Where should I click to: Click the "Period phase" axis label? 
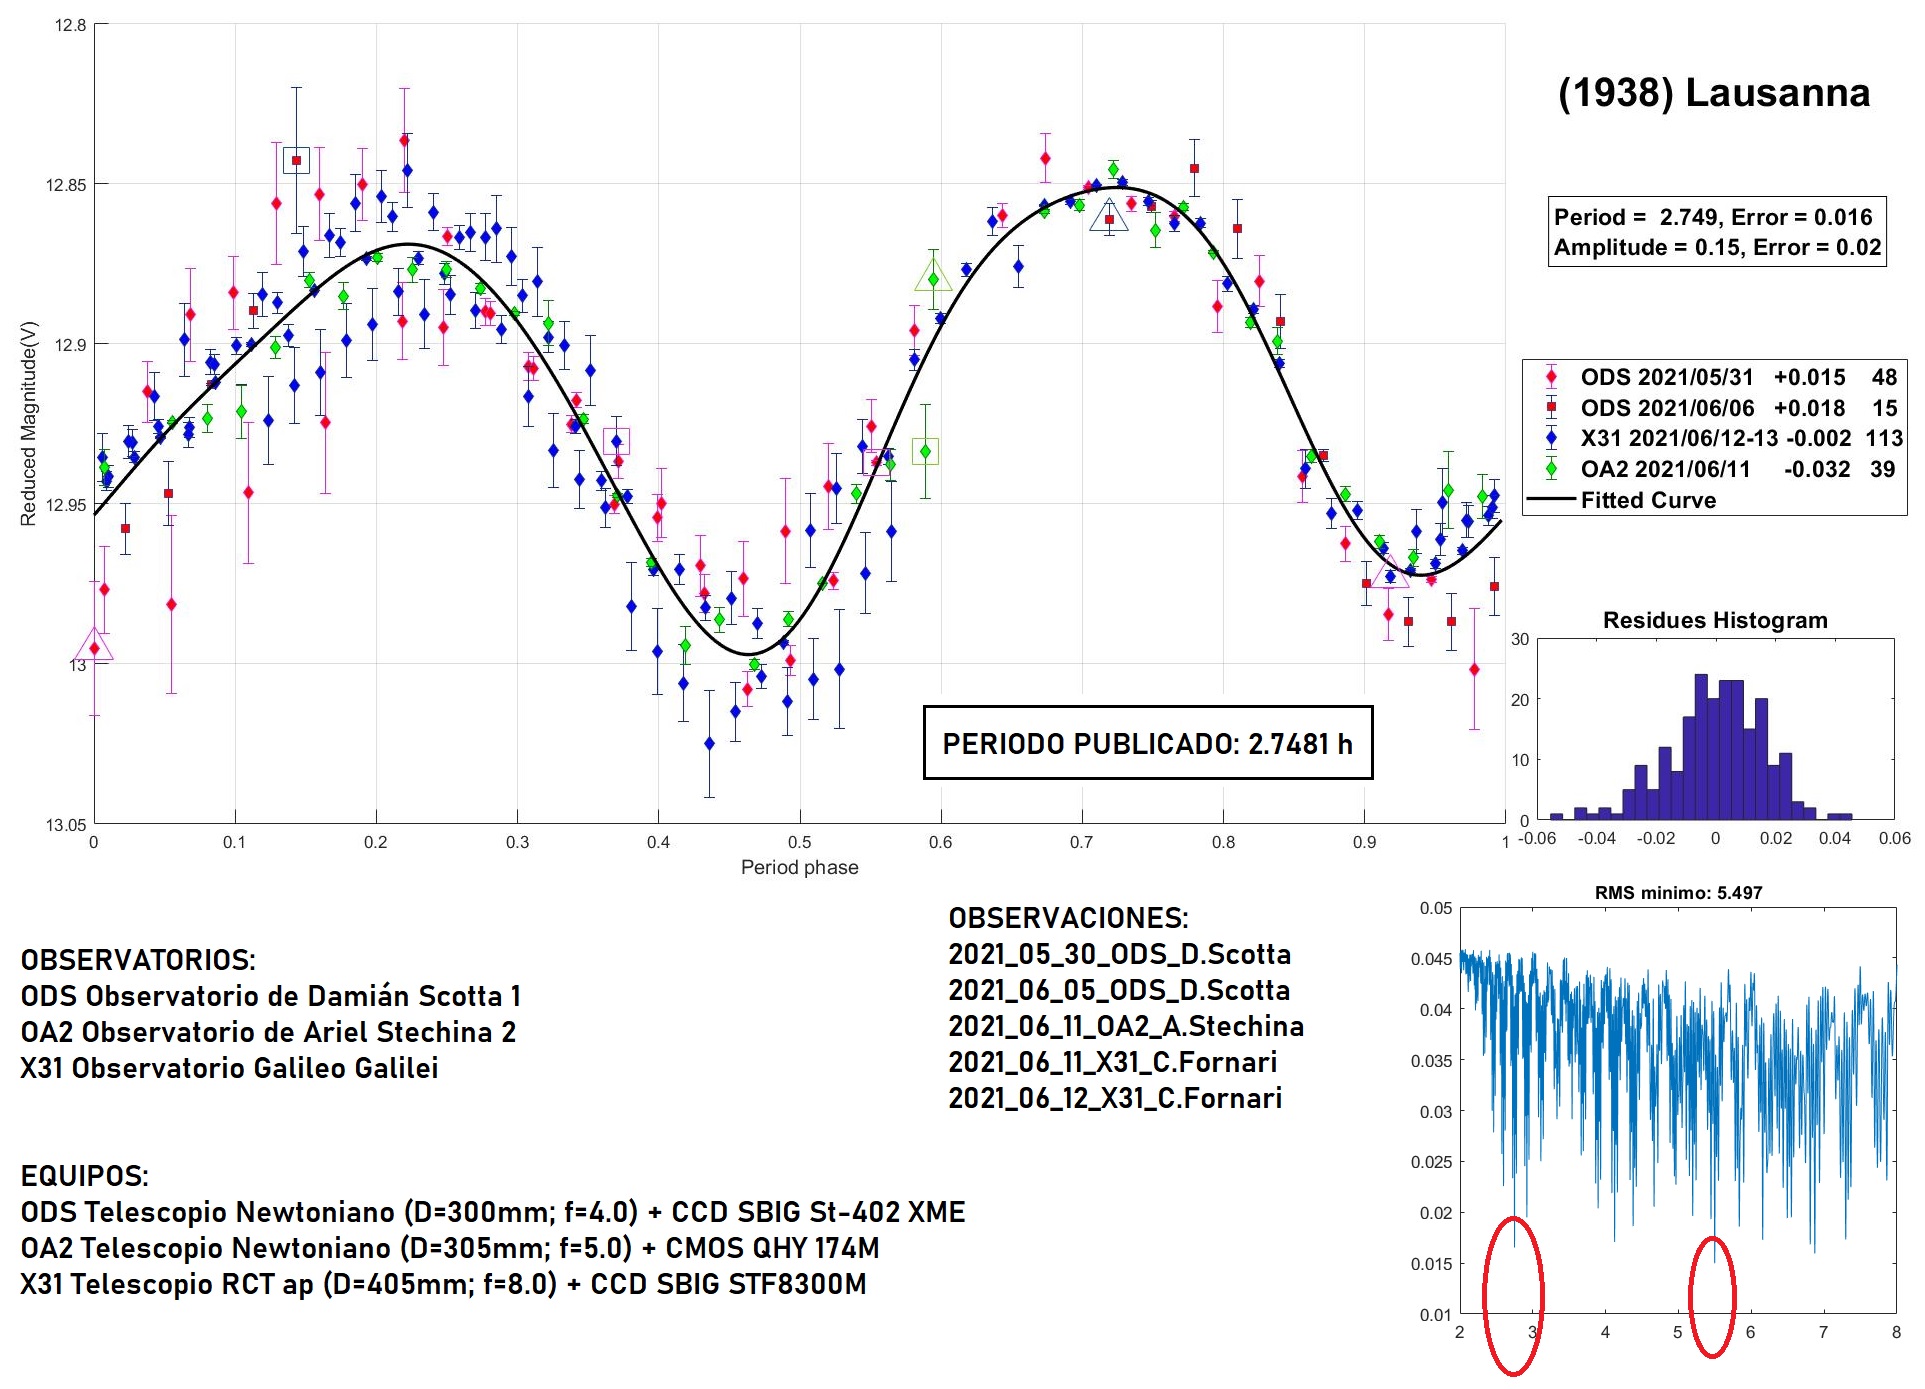pos(799,867)
